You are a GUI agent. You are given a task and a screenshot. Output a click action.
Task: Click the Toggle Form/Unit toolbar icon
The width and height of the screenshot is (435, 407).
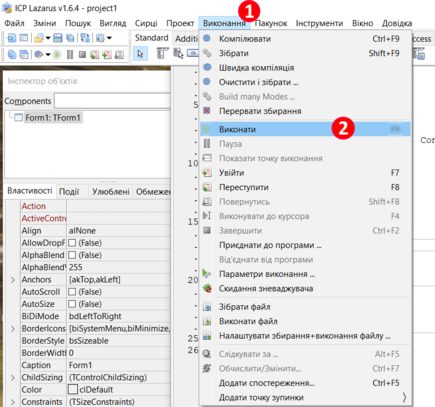pyautogui.click(x=85, y=38)
